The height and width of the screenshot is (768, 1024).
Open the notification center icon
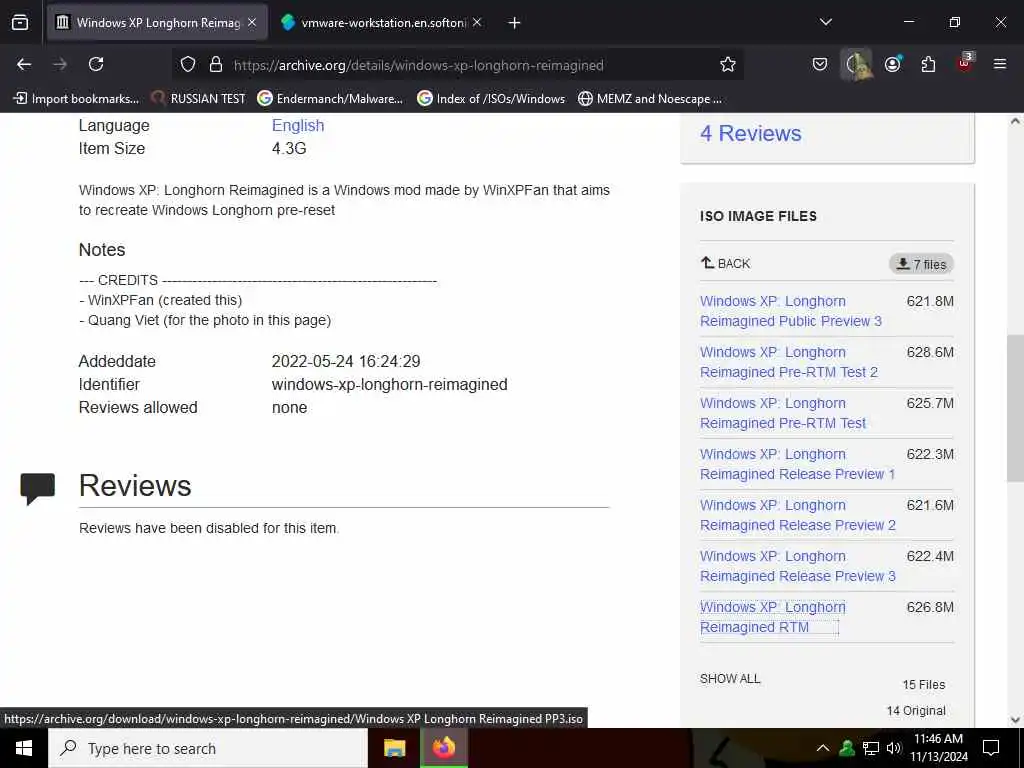pyautogui.click(x=991, y=748)
